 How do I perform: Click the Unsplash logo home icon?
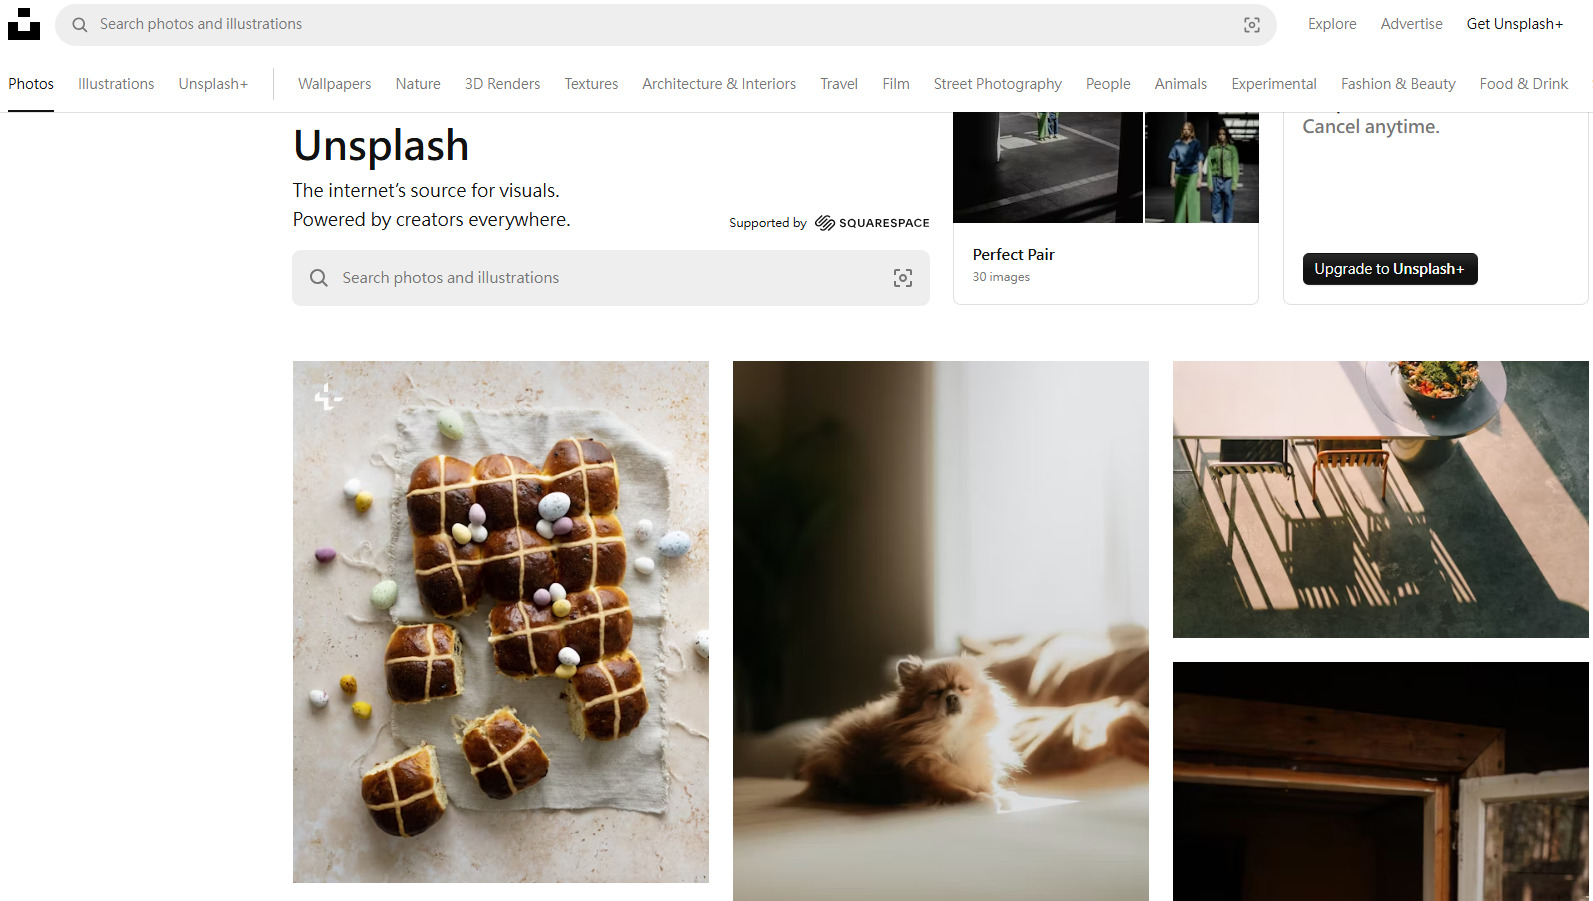pos(24,24)
